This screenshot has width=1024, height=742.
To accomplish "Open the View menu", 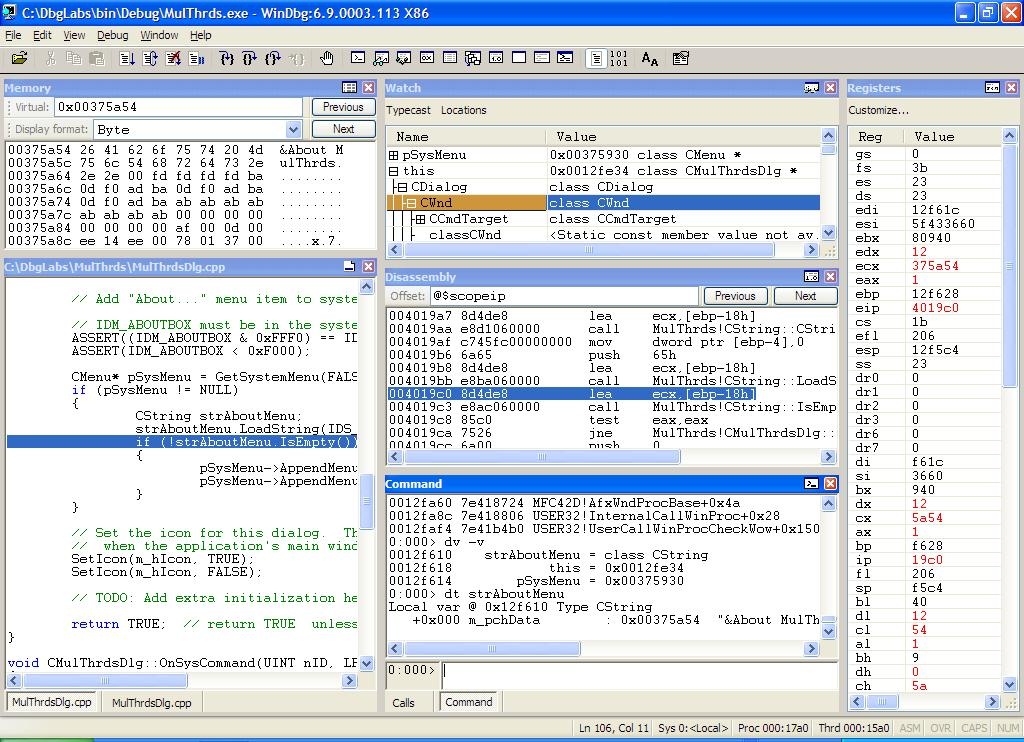I will (x=74, y=35).
